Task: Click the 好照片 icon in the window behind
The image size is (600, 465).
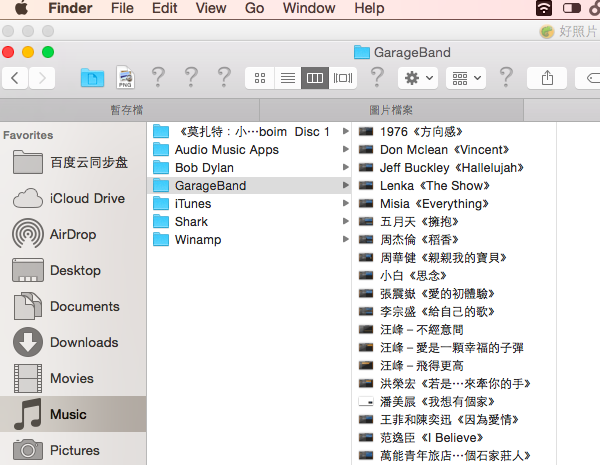Action: tap(547, 31)
